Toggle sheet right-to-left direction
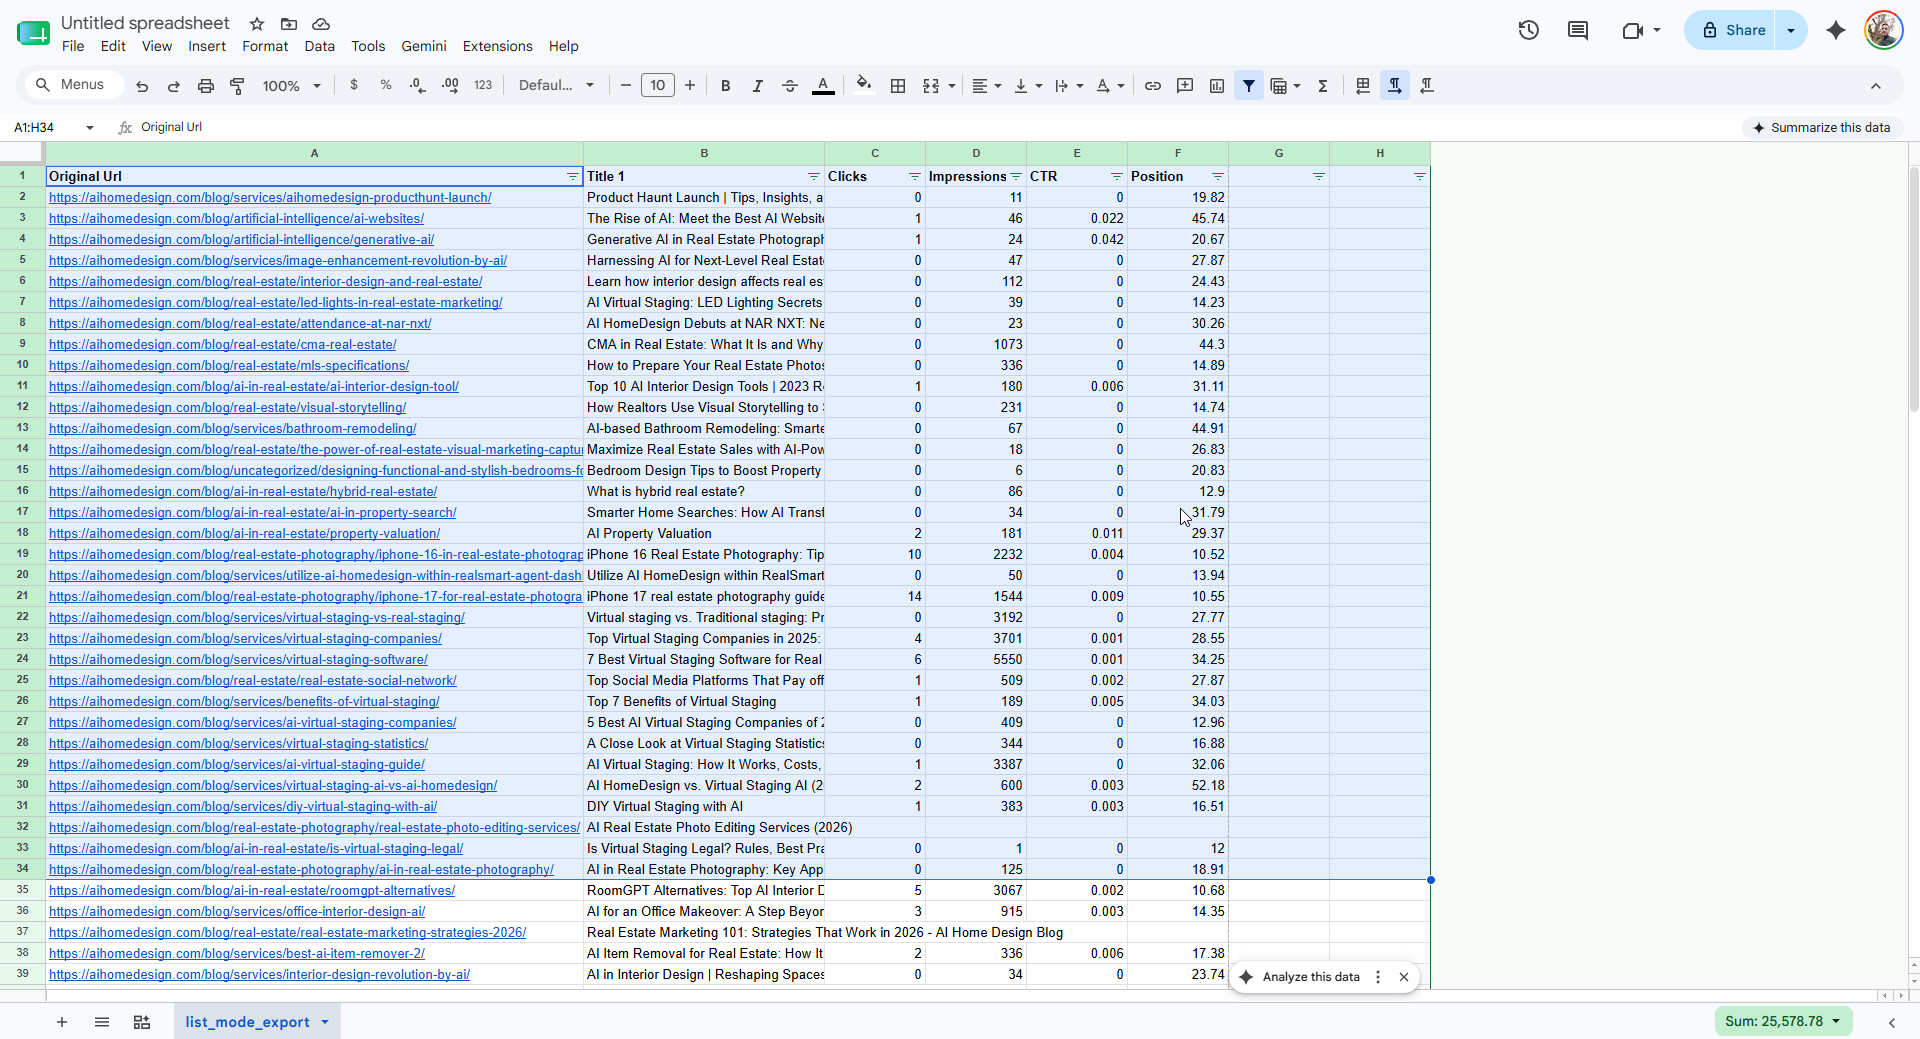Screen dimensions: 1920x1039 coord(1363,86)
